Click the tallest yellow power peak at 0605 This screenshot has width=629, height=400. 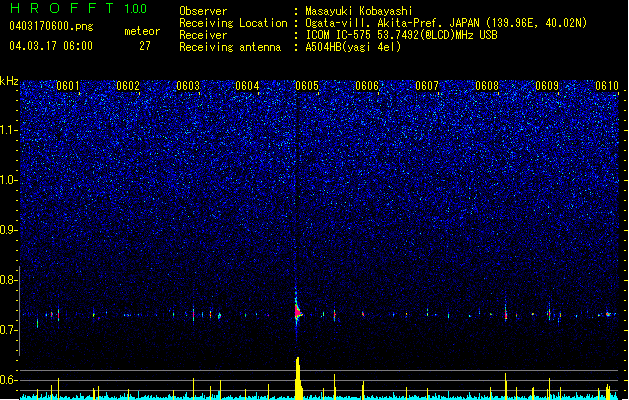(298, 378)
